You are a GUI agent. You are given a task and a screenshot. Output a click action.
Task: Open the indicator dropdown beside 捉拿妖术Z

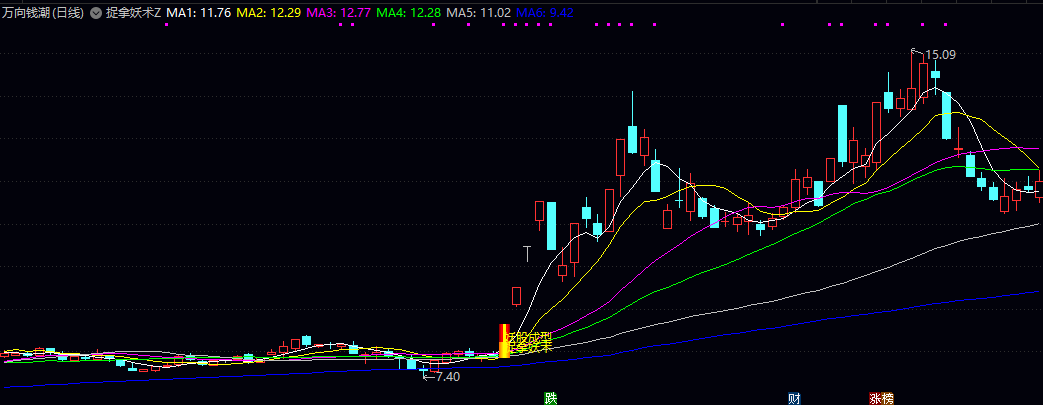pyautogui.click(x=96, y=13)
